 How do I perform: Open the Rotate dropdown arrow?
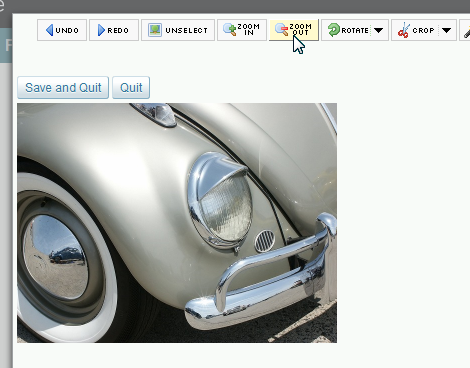(x=378, y=30)
